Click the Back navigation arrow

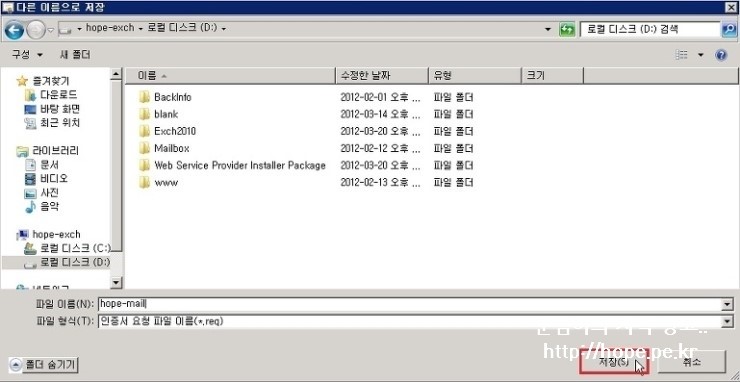click(x=14, y=30)
